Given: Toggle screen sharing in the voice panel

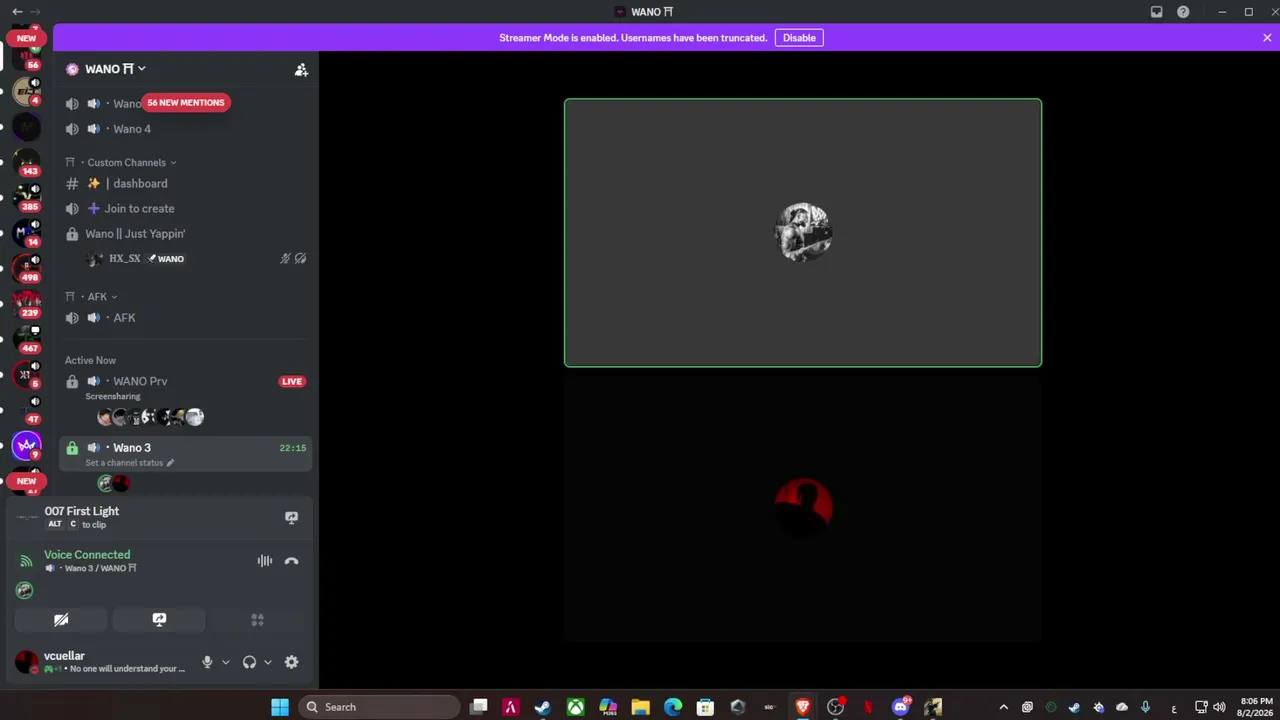Looking at the screenshot, I should [159, 620].
